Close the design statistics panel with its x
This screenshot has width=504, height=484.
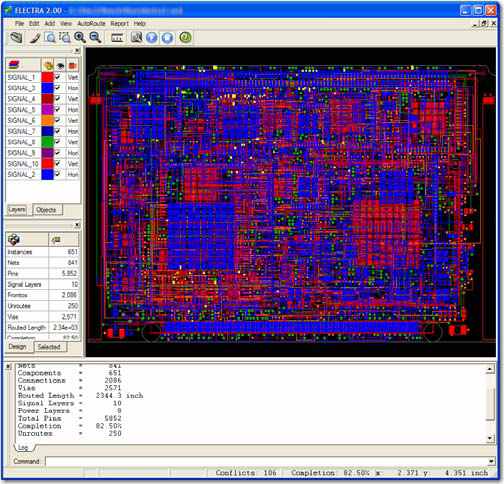tap(77, 225)
